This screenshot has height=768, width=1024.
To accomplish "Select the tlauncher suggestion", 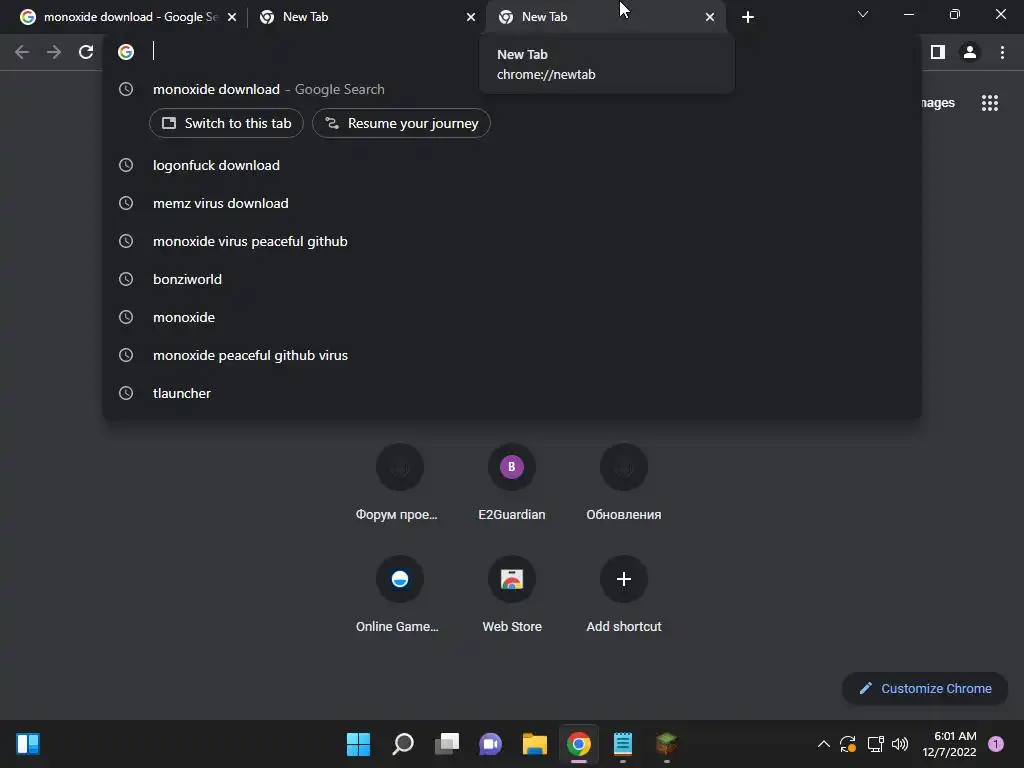I will pos(512,393).
